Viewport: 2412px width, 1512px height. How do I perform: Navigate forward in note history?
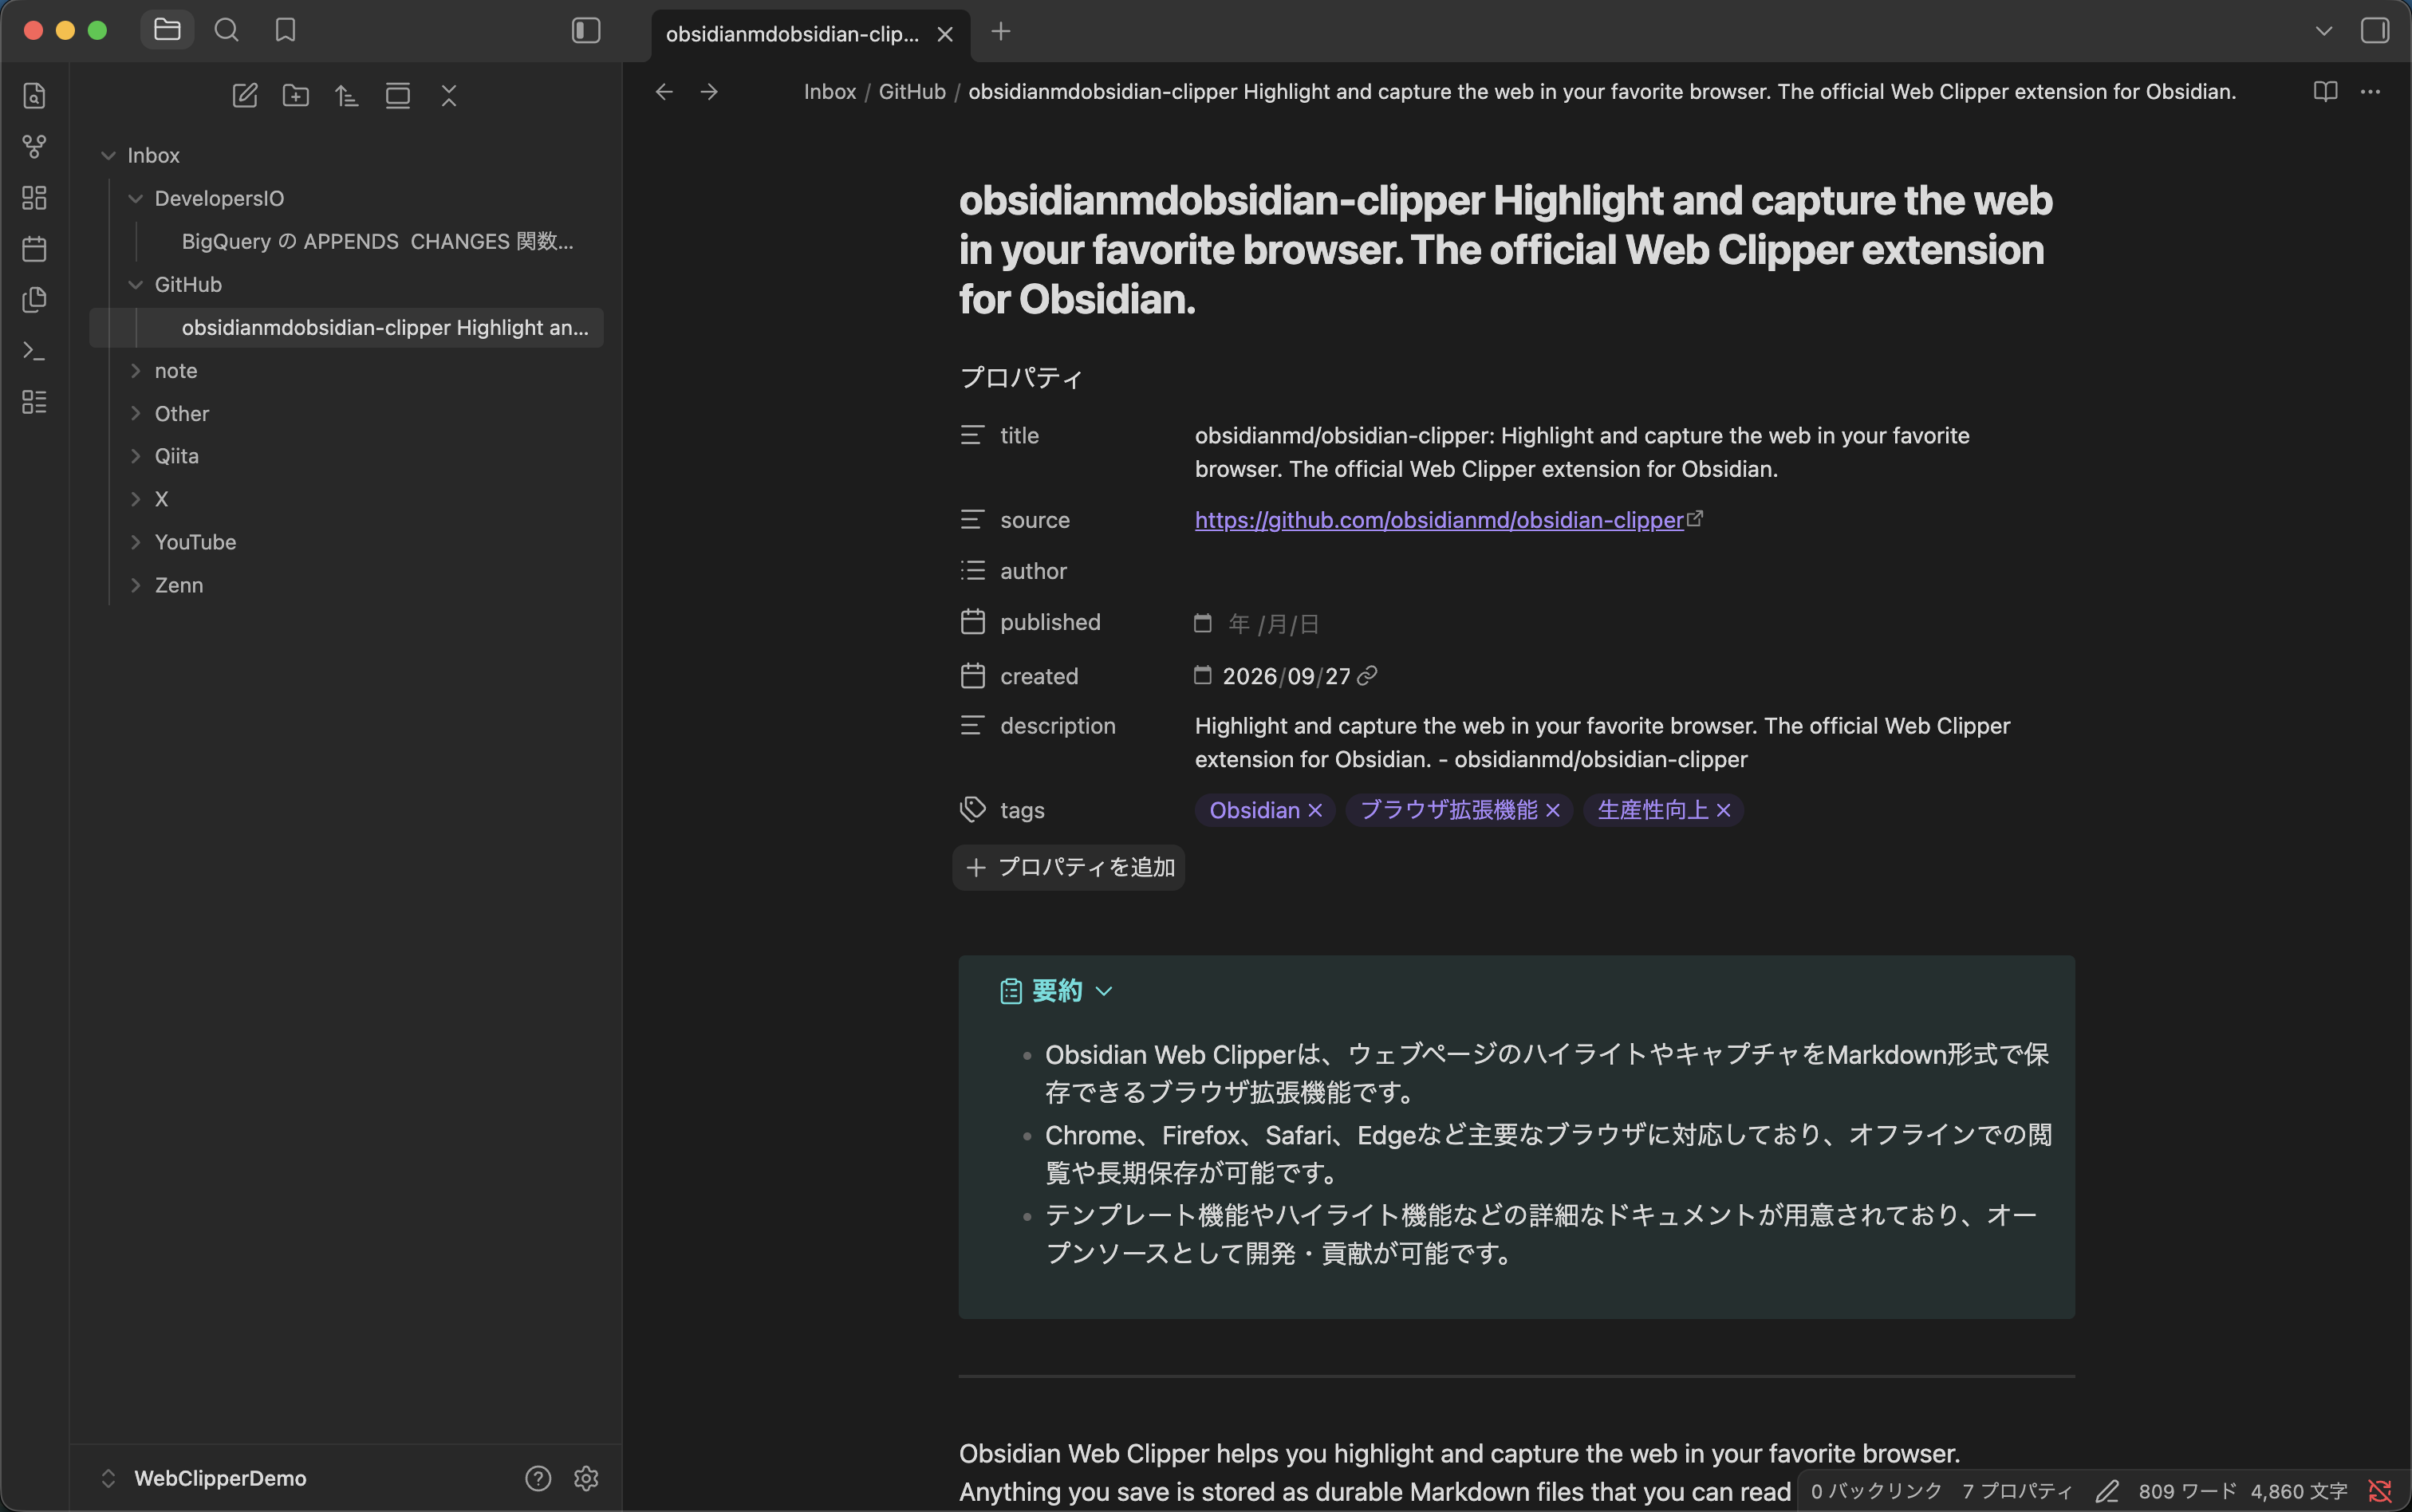(709, 92)
